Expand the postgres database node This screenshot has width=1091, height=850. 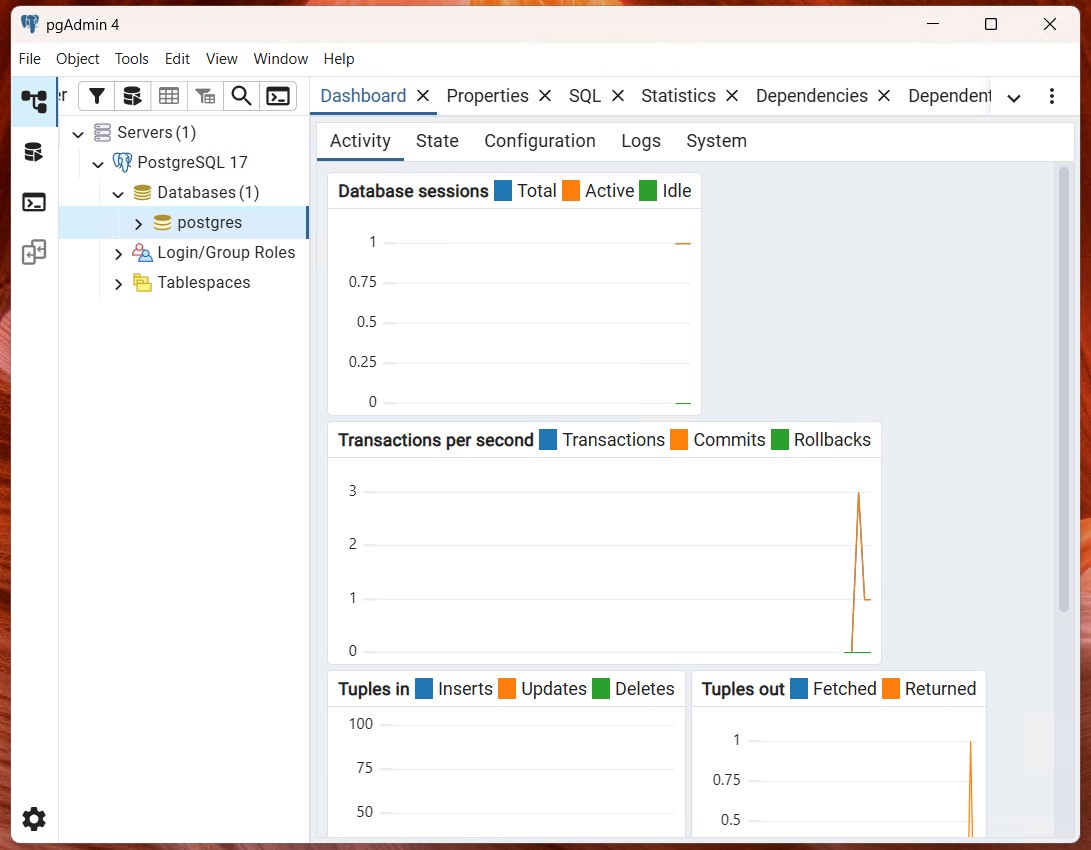(x=138, y=224)
